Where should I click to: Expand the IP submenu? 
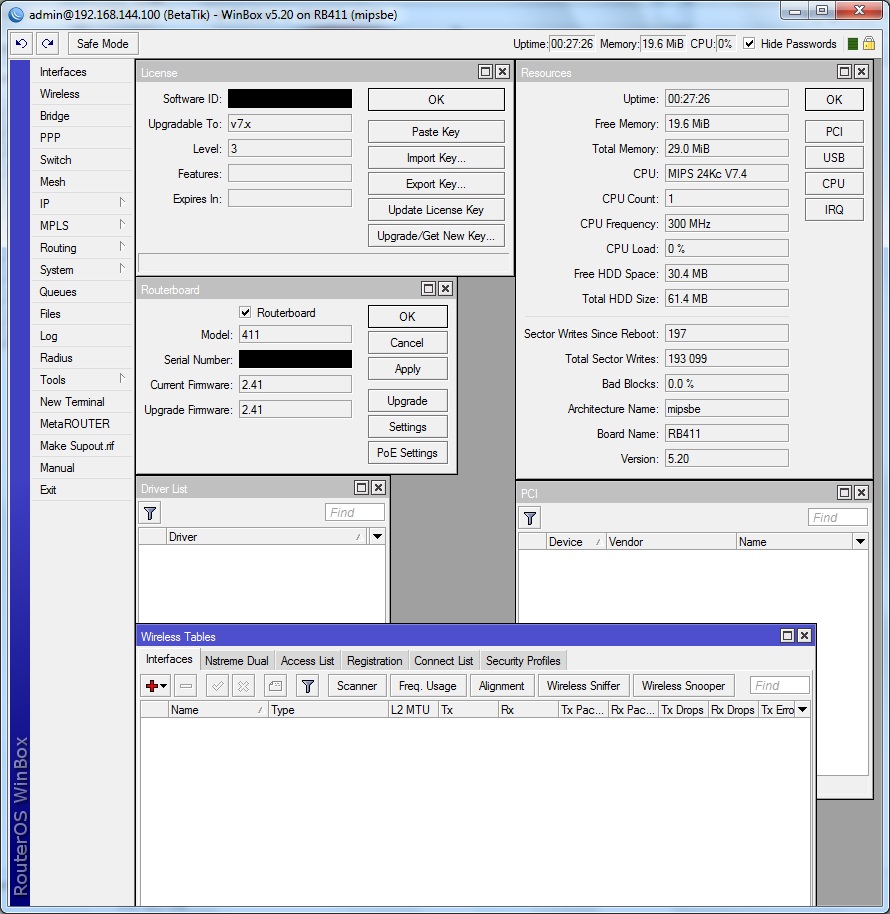(x=122, y=202)
